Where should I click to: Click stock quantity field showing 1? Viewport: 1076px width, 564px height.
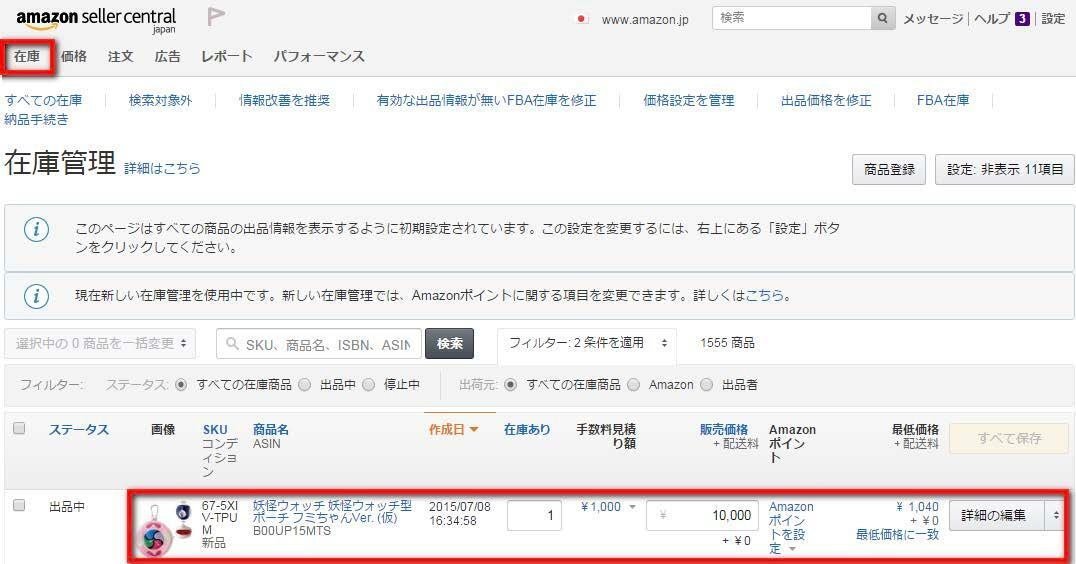(535, 515)
